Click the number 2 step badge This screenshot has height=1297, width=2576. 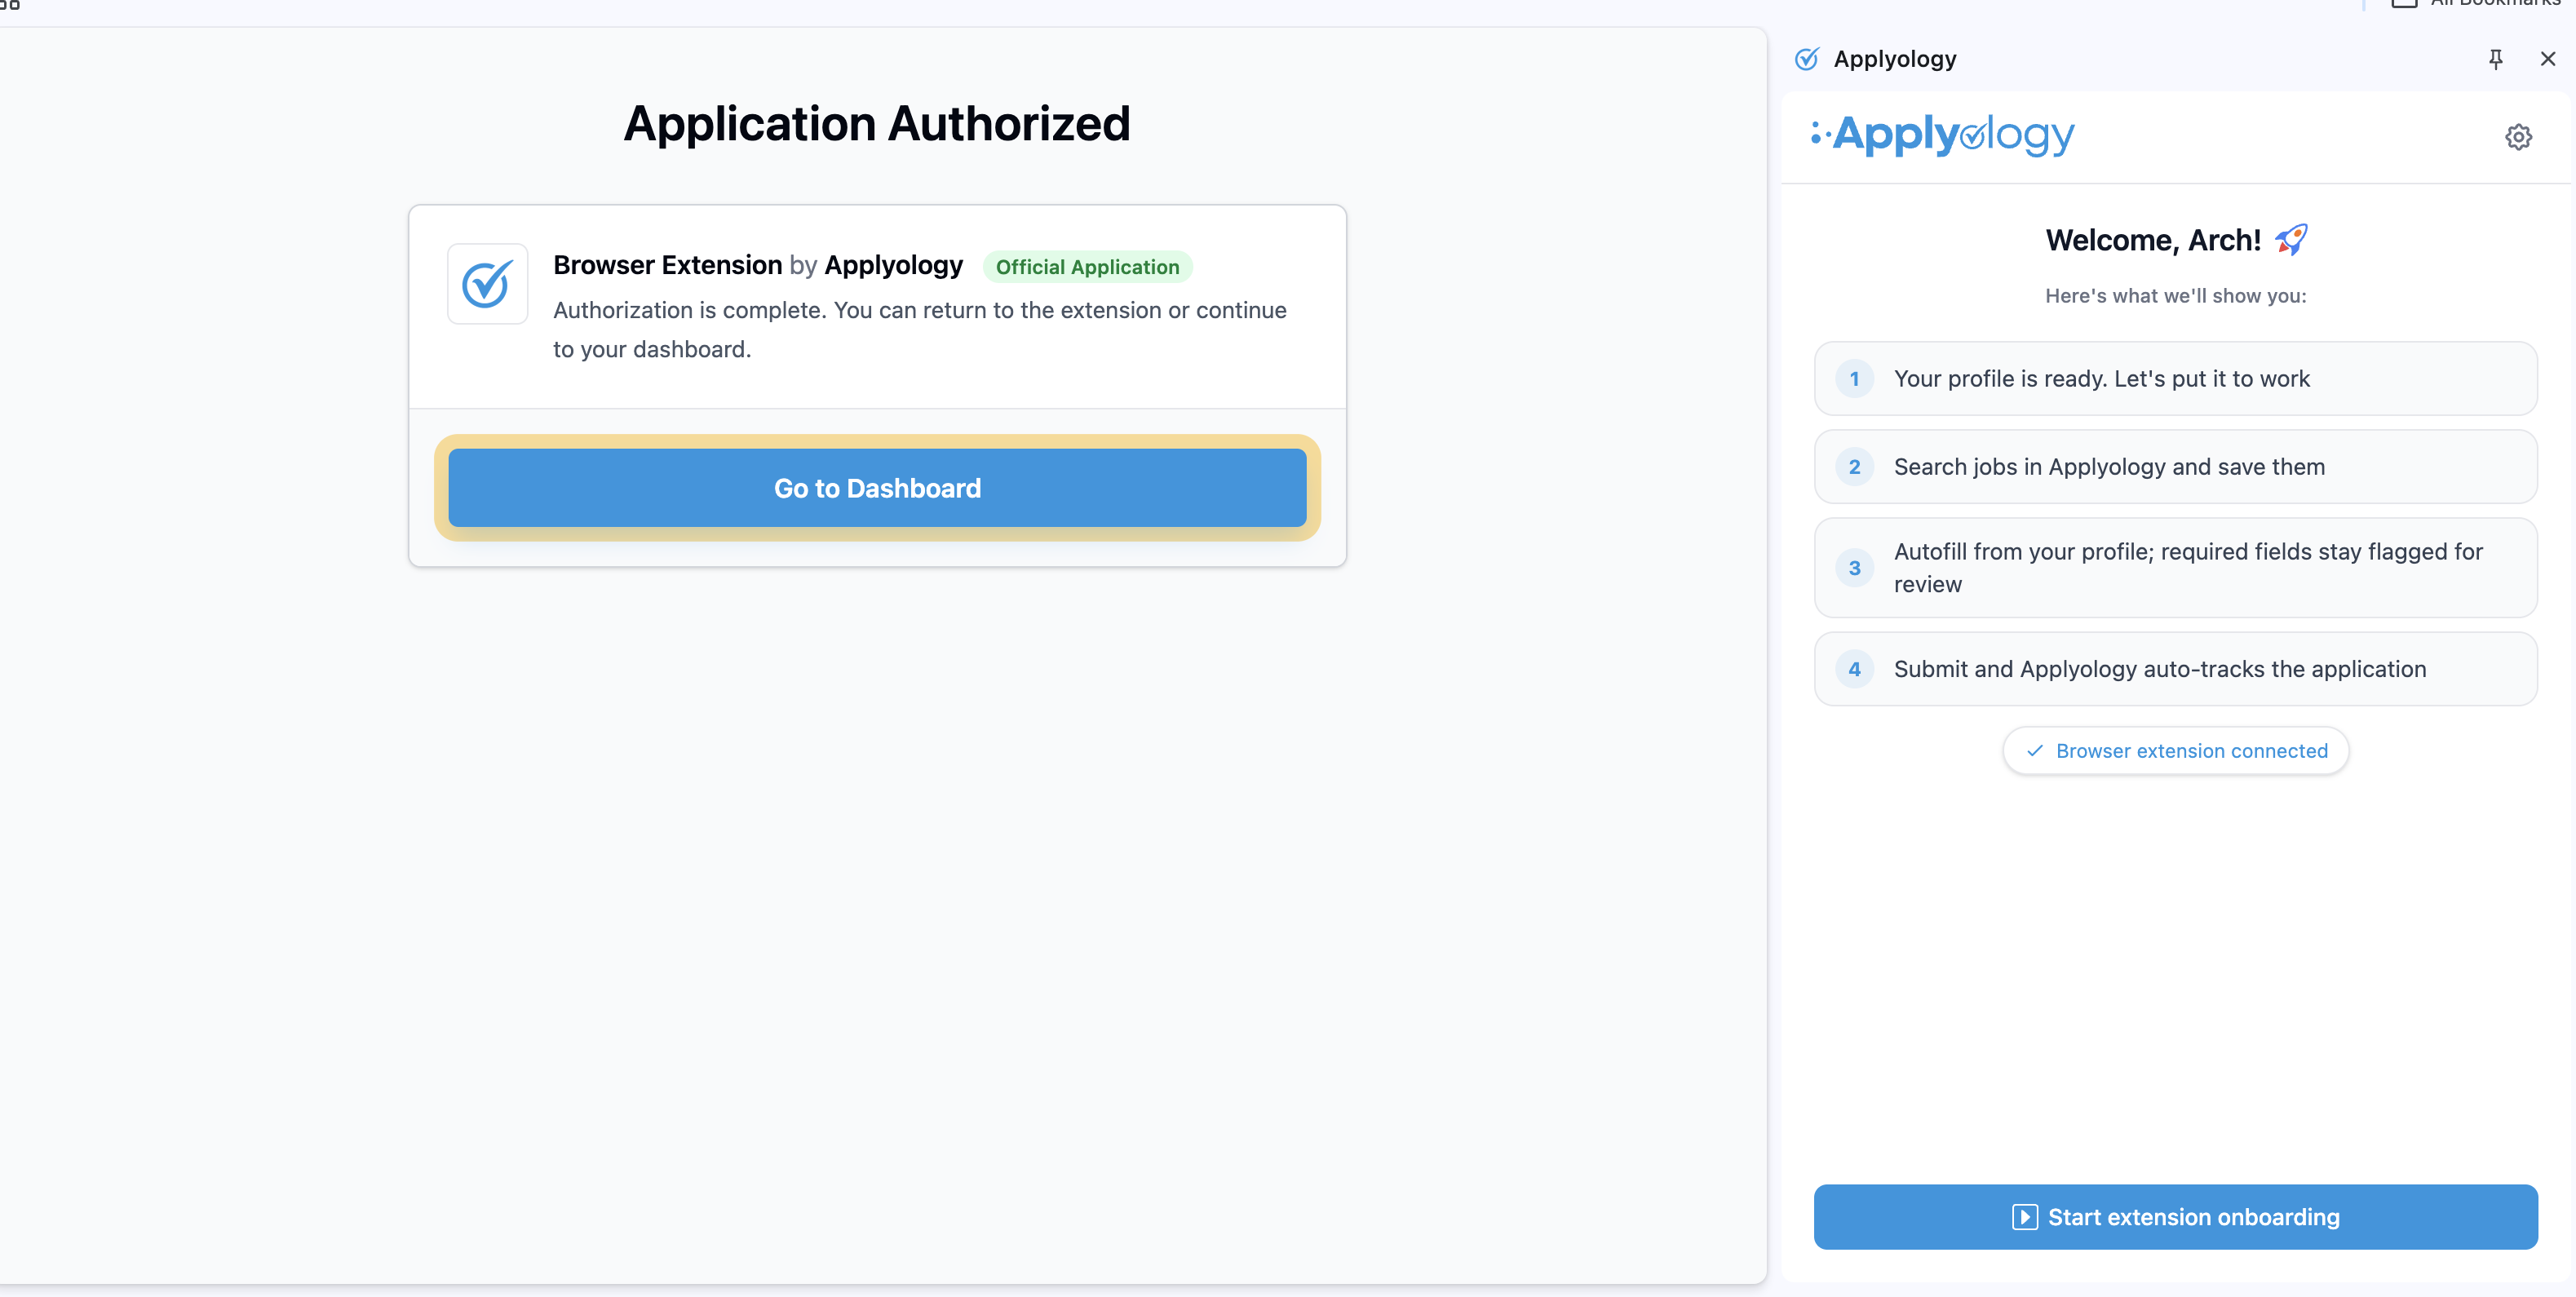coord(1854,467)
